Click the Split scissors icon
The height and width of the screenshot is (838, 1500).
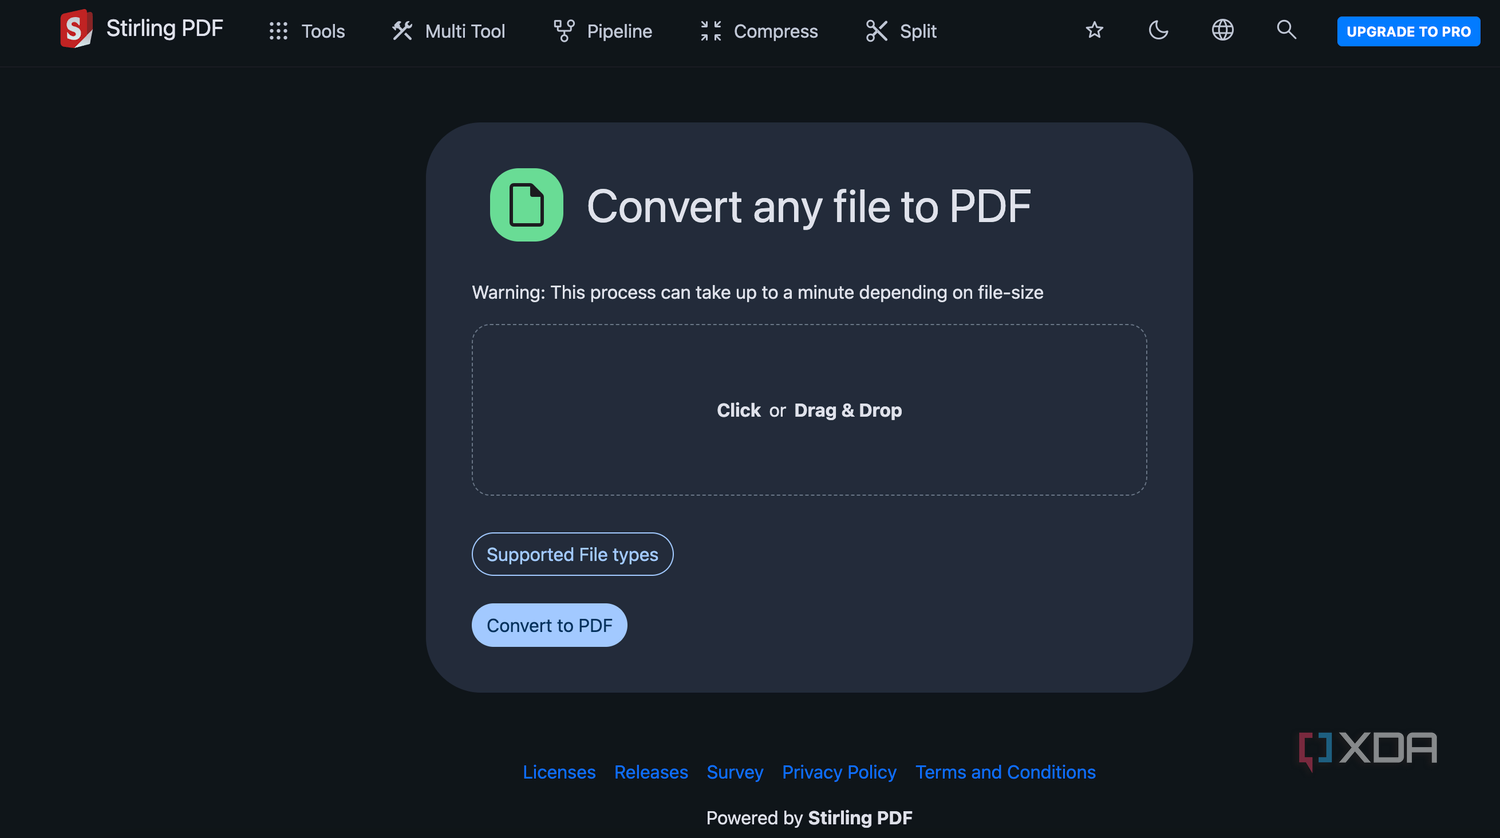pos(877,31)
